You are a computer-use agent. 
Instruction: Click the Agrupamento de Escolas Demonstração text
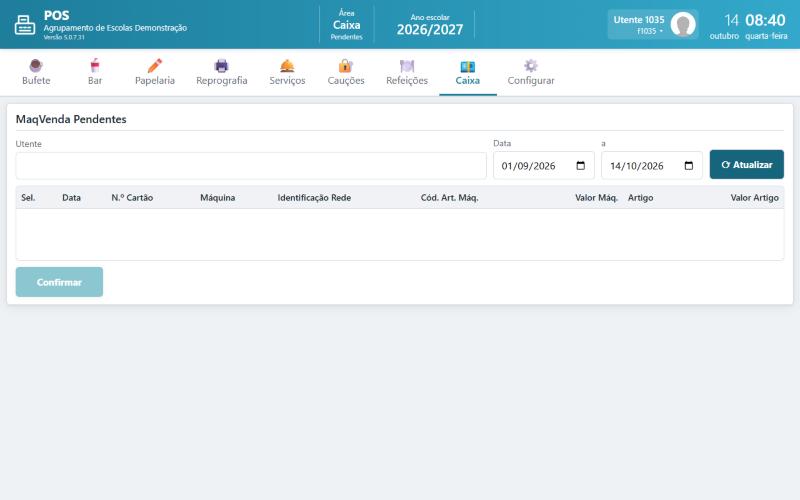[x=115, y=28]
